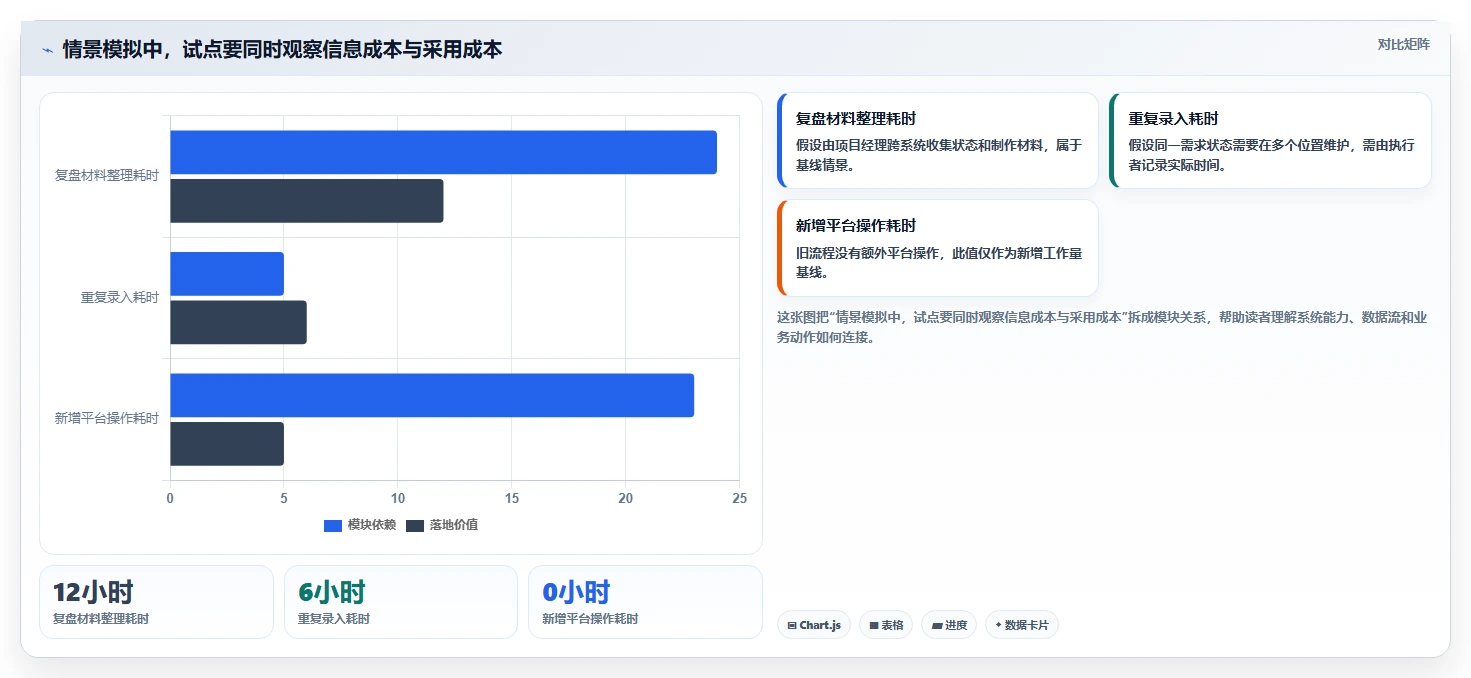The image size is (1471, 678).
Task: Select the blue 模块依赖 bar for 复盘材料整理耗时
Action: click(x=443, y=152)
